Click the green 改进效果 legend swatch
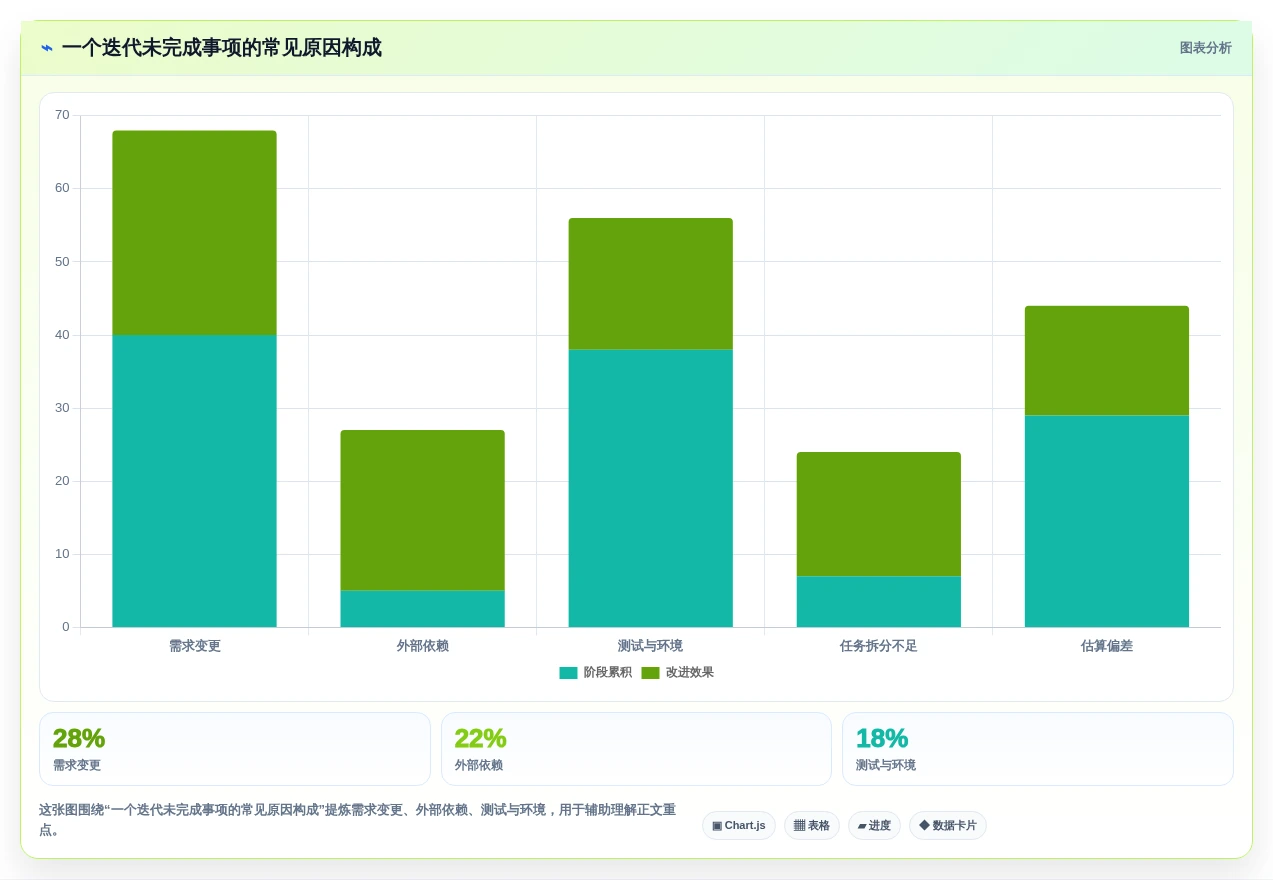 tap(650, 673)
